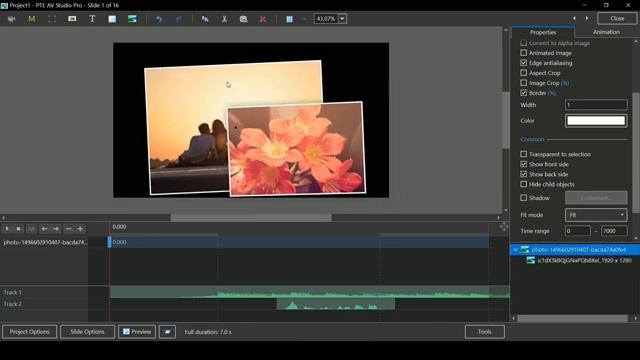The width and height of the screenshot is (640, 360).
Task: Open the Fit mode dropdown
Action: [x=596, y=215]
